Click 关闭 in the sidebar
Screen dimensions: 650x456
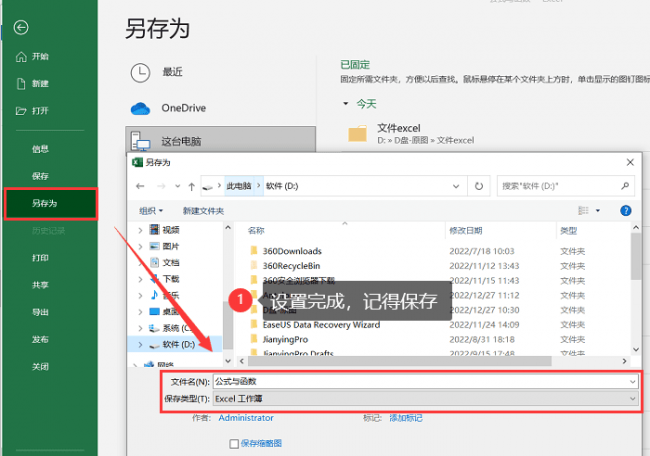(x=40, y=366)
